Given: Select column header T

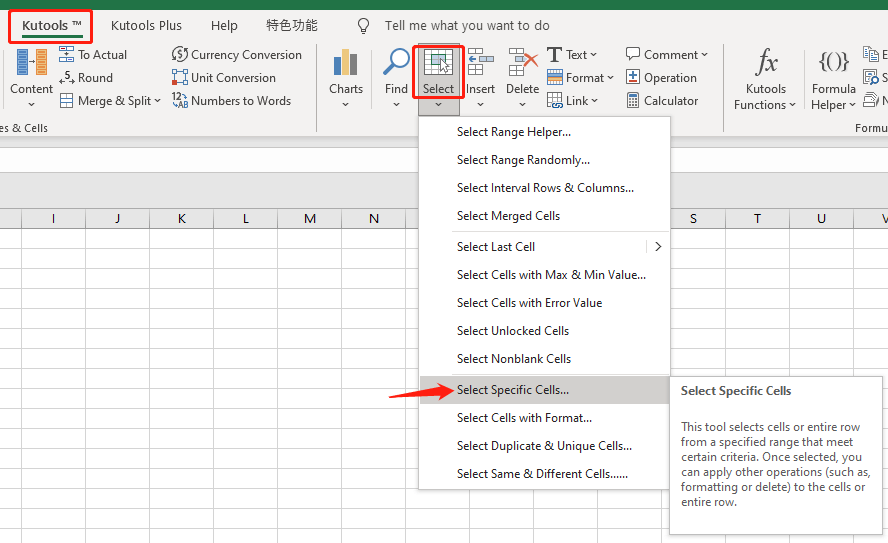Looking at the screenshot, I should point(757,219).
